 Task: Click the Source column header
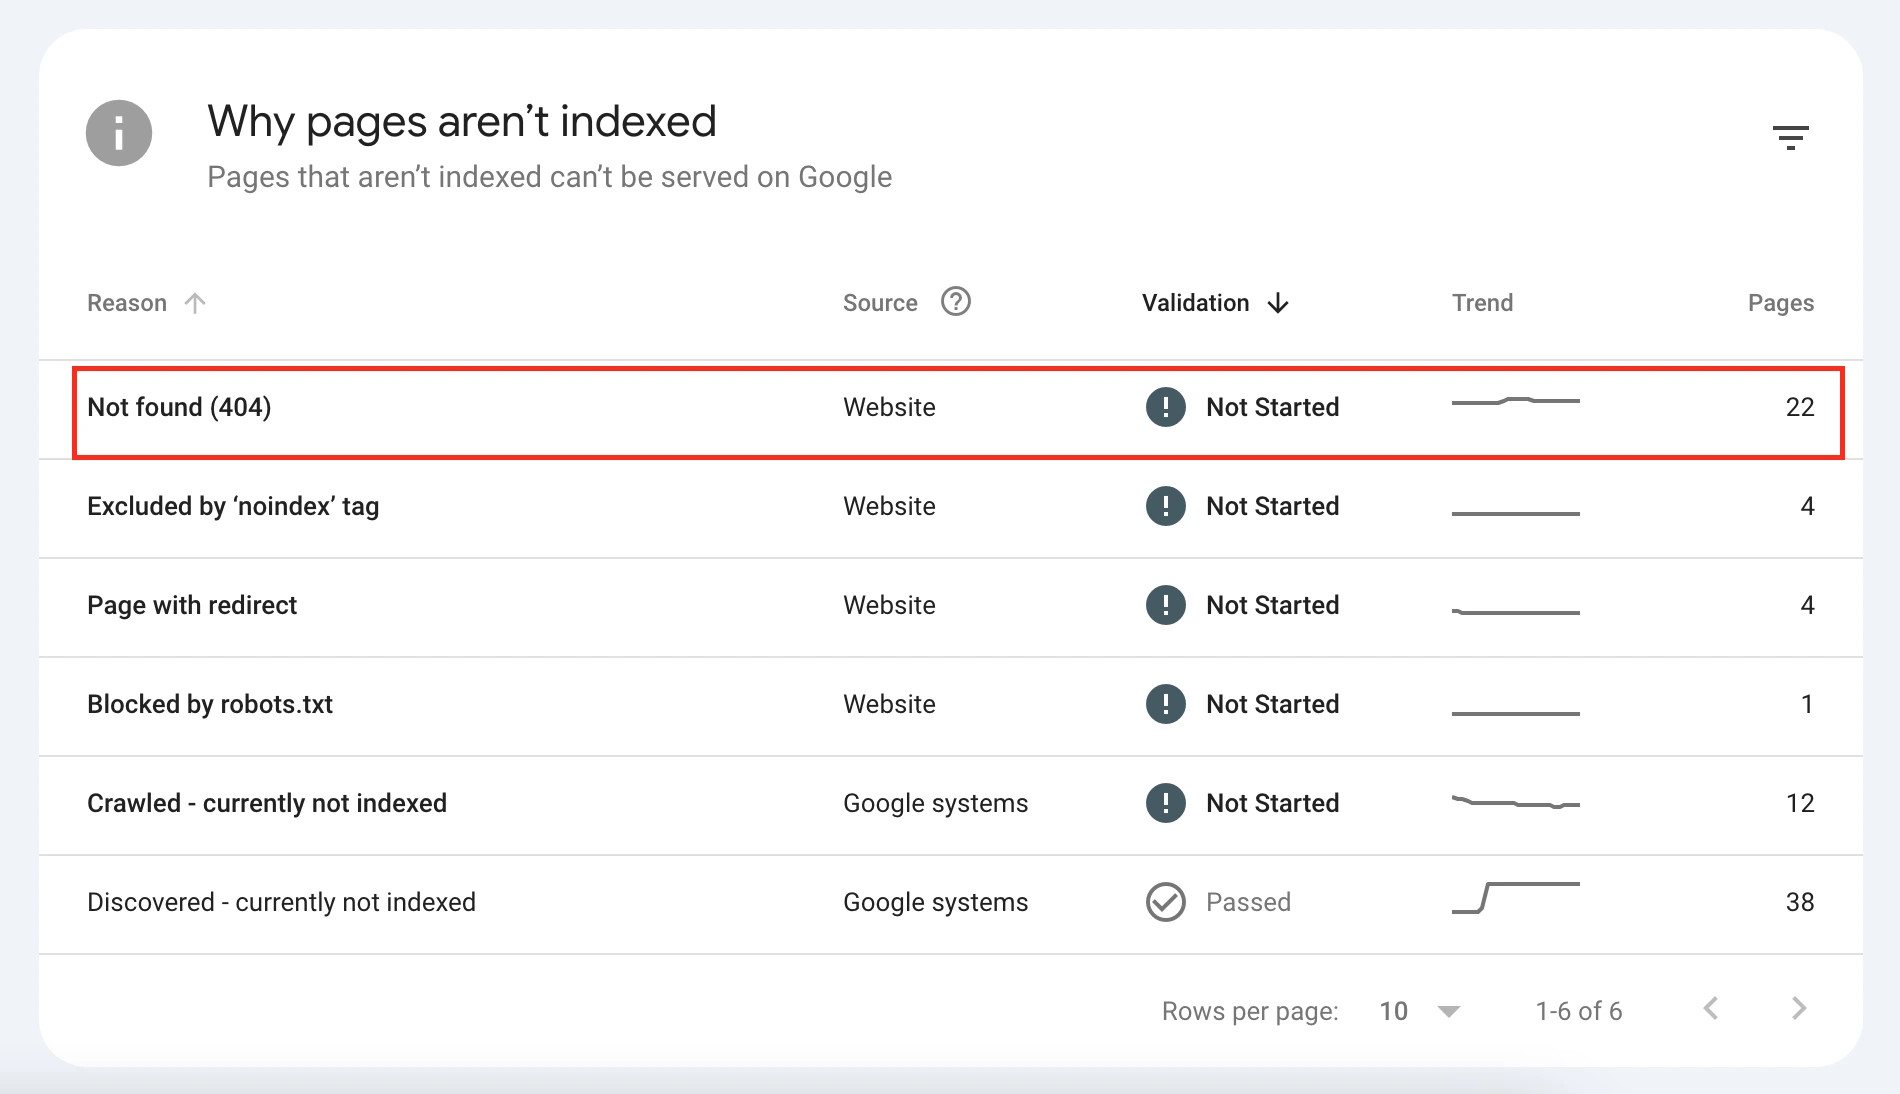coord(880,303)
